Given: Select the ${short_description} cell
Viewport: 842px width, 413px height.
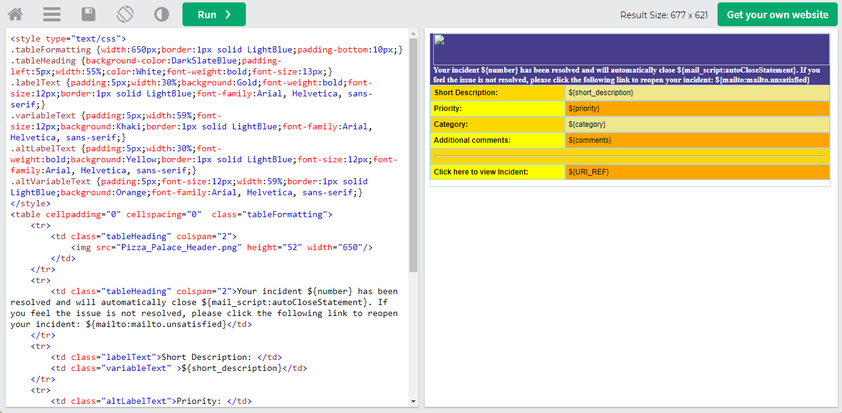Looking at the screenshot, I should [x=698, y=92].
